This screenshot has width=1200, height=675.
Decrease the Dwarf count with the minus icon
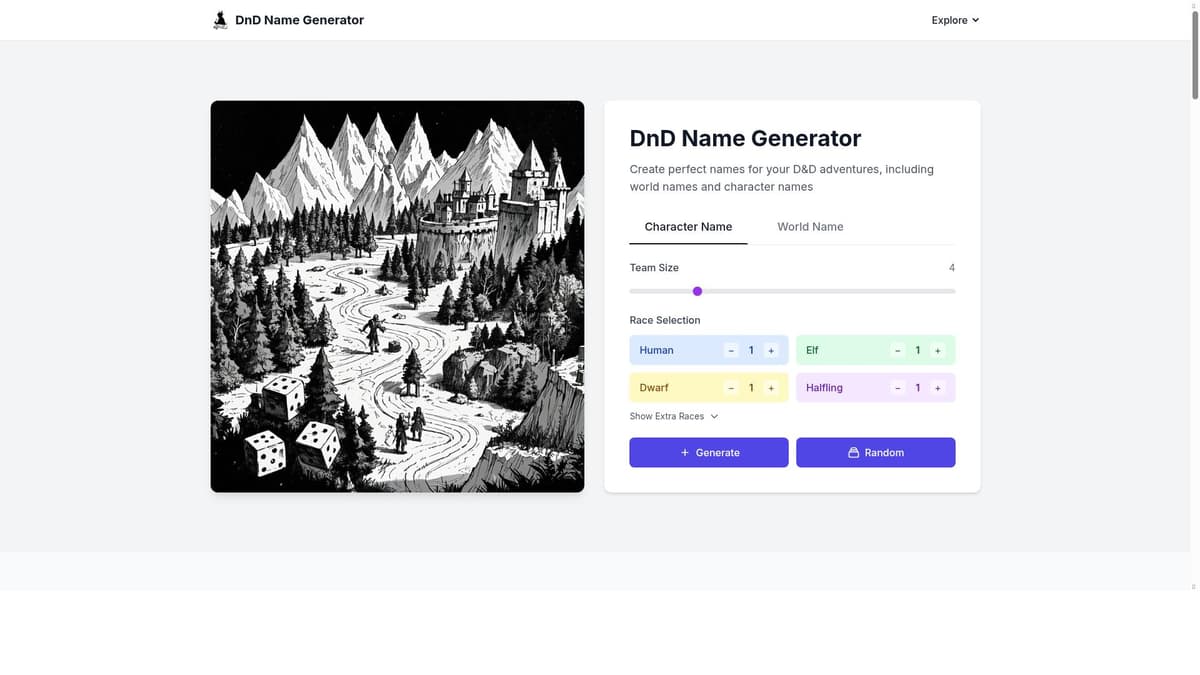pos(731,387)
